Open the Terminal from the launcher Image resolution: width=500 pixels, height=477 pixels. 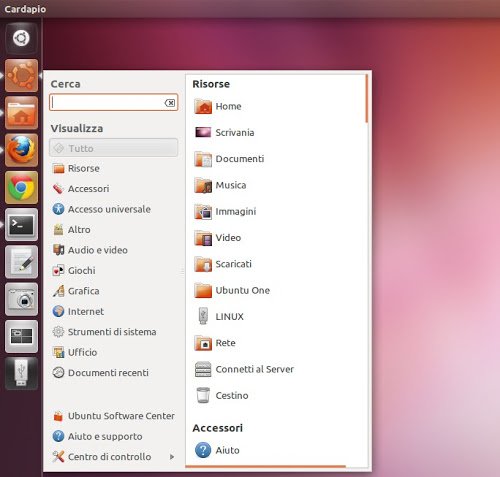click(x=21, y=225)
